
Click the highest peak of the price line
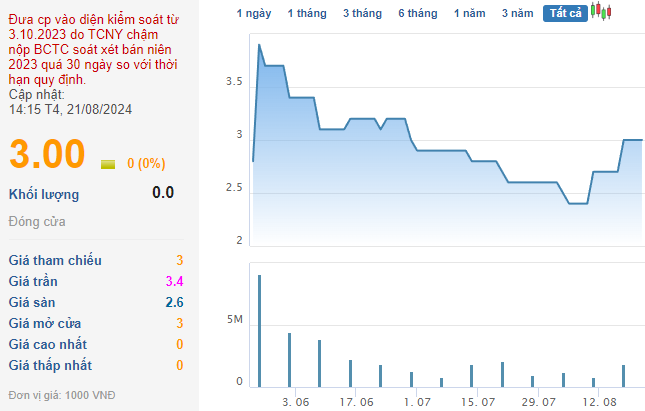pyautogui.click(x=260, y=45)
